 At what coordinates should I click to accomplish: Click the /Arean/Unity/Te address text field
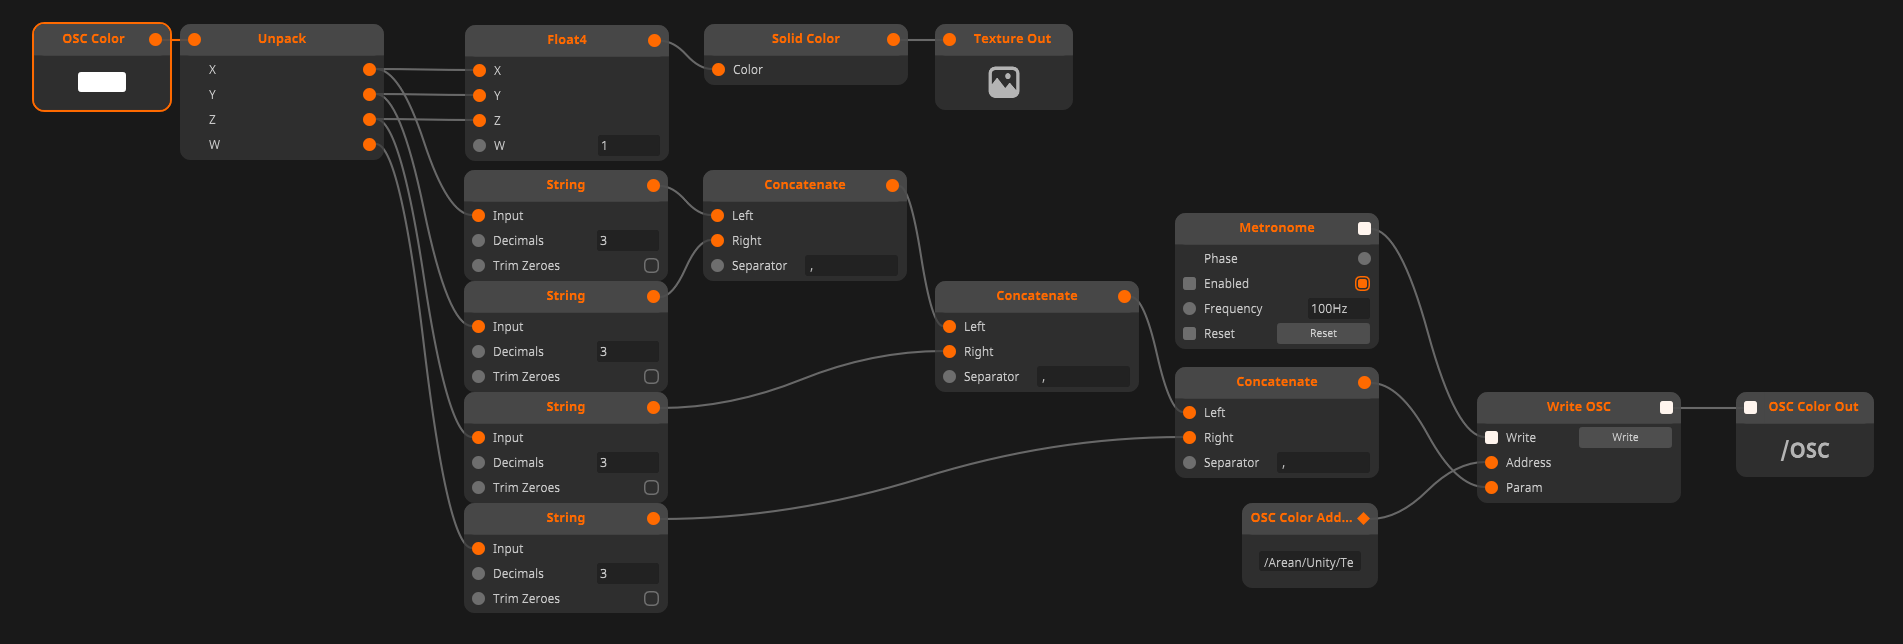click(x=1308, y=563)
